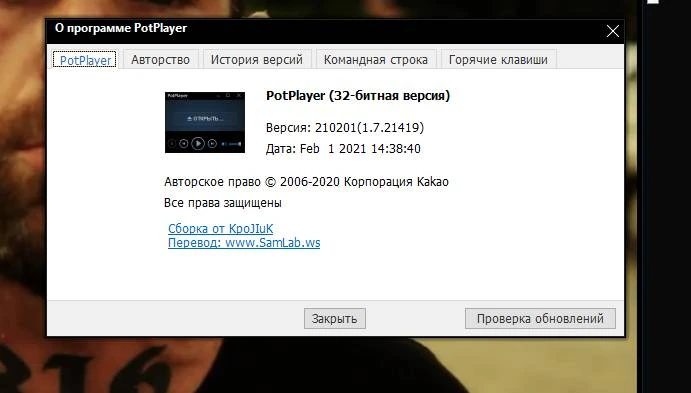Switch to the Авторство tab

(160, 59)
